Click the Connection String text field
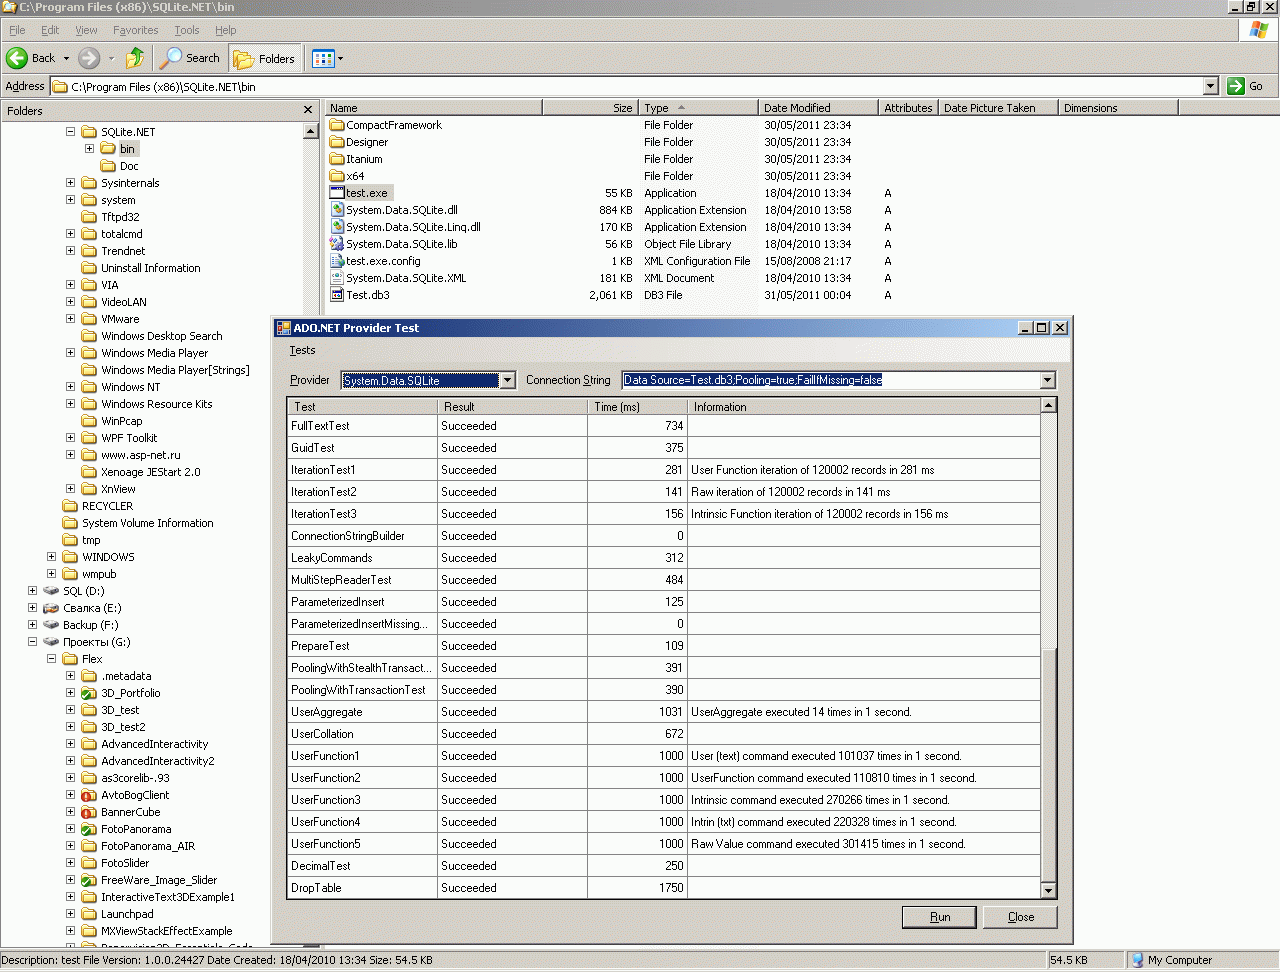This screenshot has height=972, width=1280. (x=830, y=380)
